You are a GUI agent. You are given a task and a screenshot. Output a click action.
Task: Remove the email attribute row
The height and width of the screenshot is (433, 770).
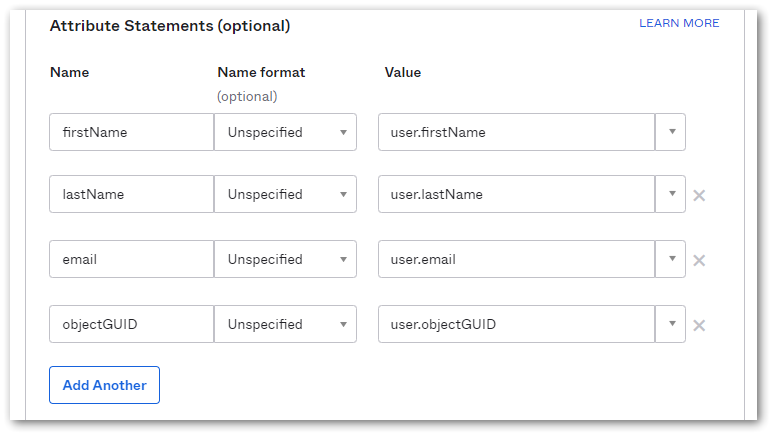click(699, 260)
